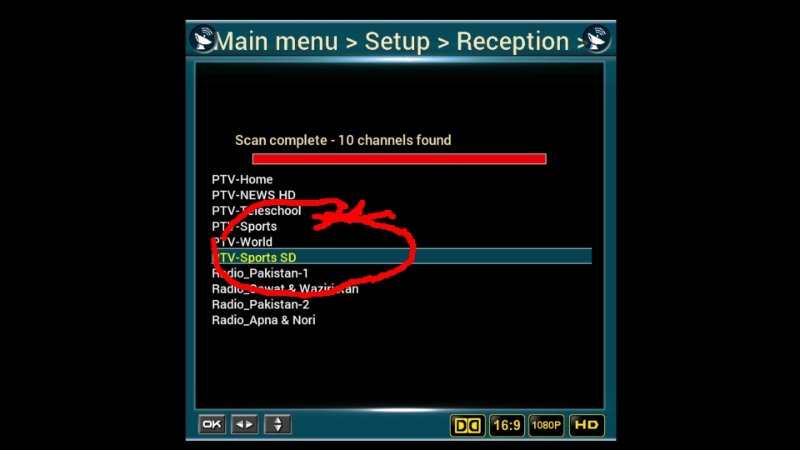Choose the PTV-World channel entry
The height and width of the screenshot is (450, 800).
[242, 242]
